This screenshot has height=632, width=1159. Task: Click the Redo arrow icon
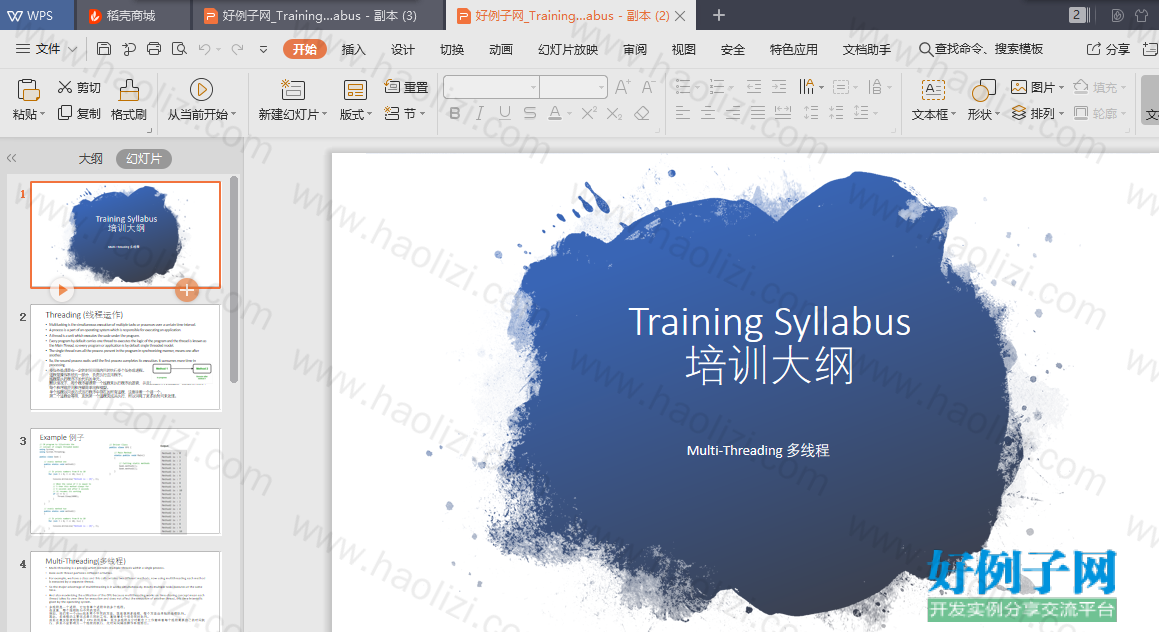point(237,49)
